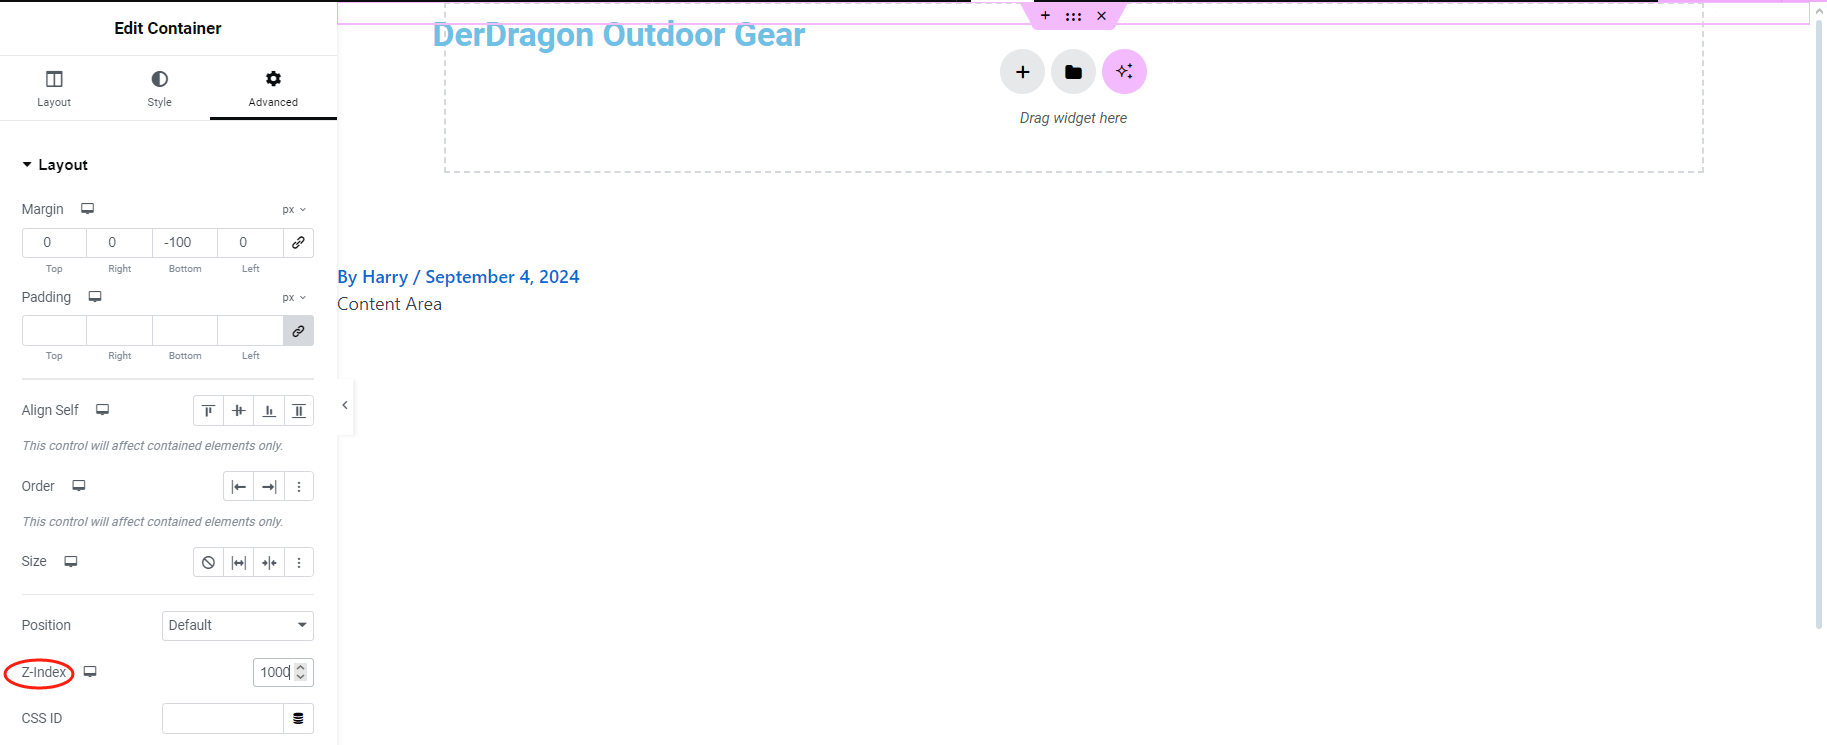Click the plus button above Drag widget here
Screen dimensions: 1827x745
tap(1022, 72)
